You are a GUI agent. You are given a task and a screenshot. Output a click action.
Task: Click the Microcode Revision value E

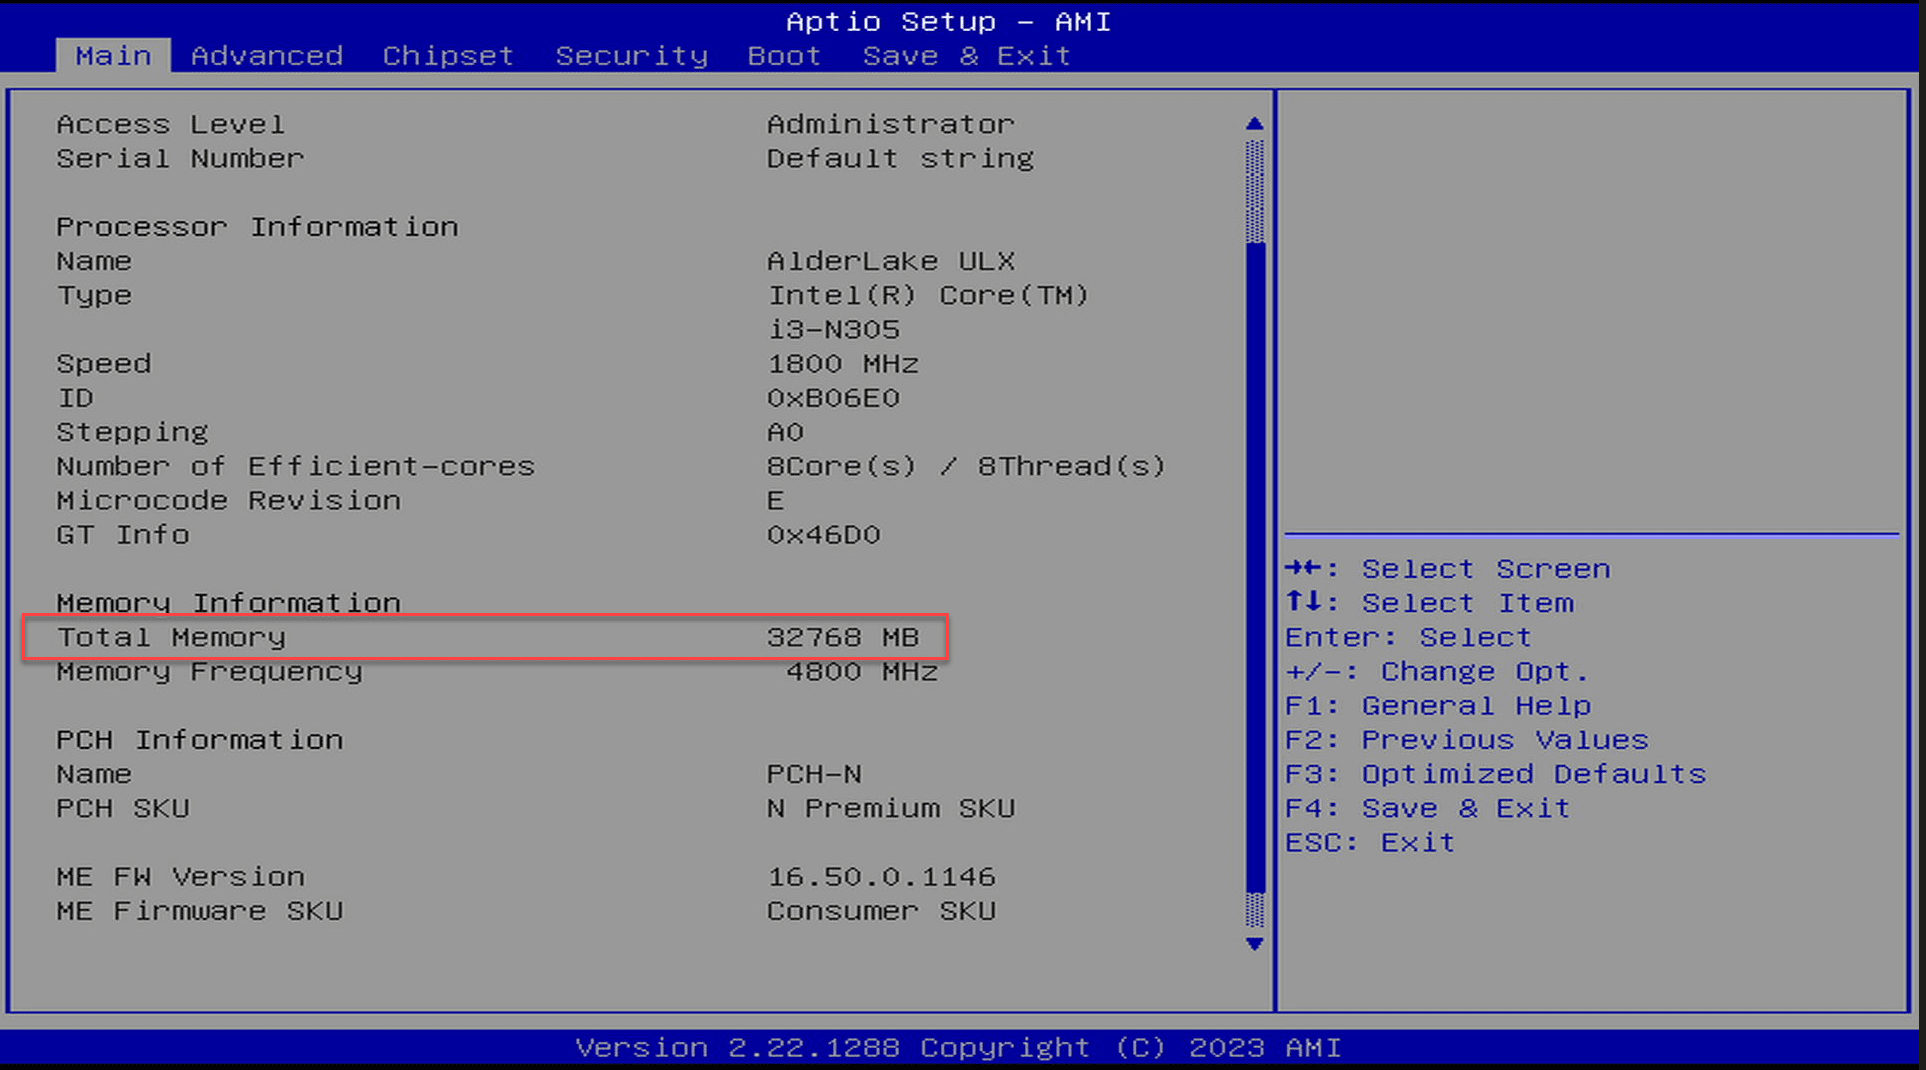pos(776,500)
